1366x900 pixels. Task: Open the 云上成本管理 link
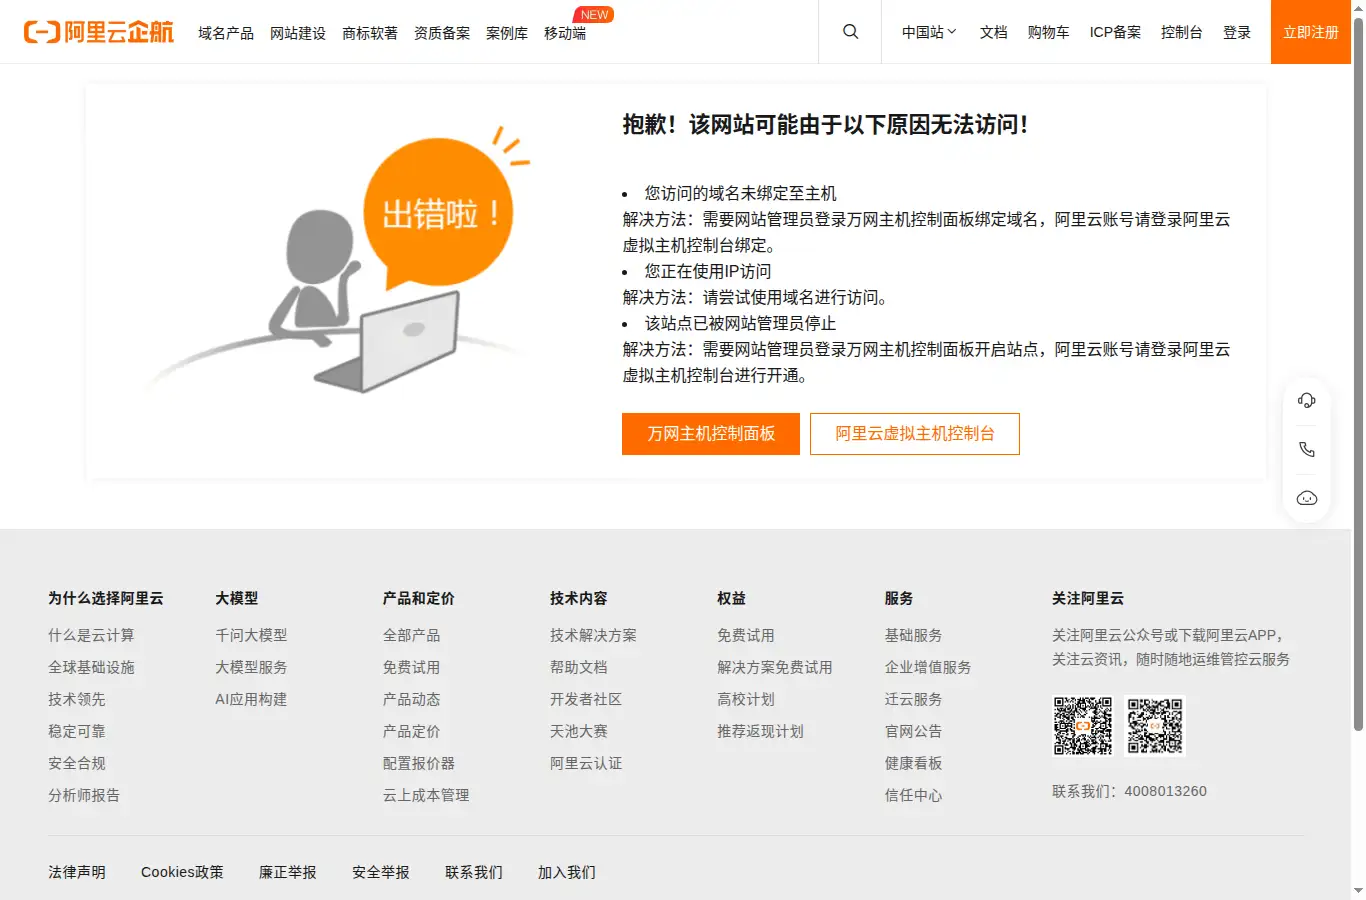tap(426, 795)
